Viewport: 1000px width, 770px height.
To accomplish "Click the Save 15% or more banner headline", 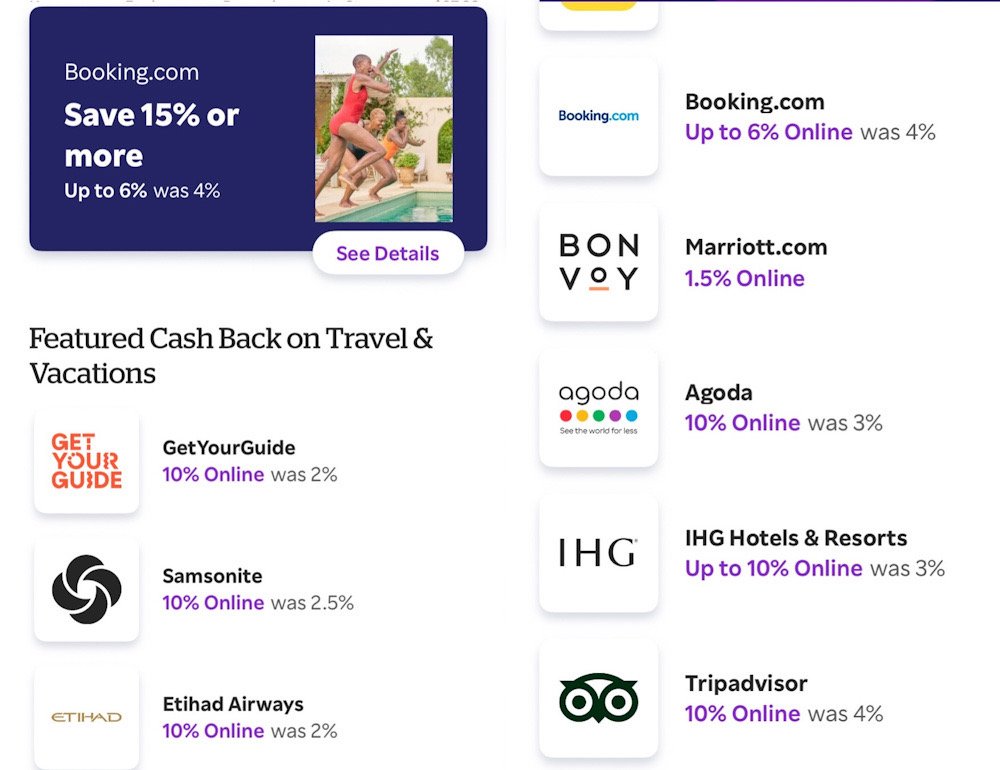I will coord(151,135).
